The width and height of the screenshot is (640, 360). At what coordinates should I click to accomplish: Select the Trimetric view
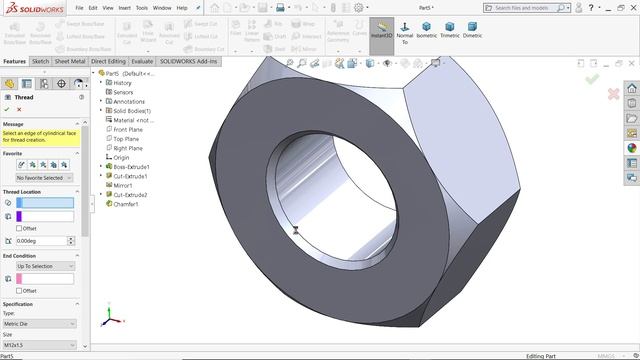click(450, 30)
